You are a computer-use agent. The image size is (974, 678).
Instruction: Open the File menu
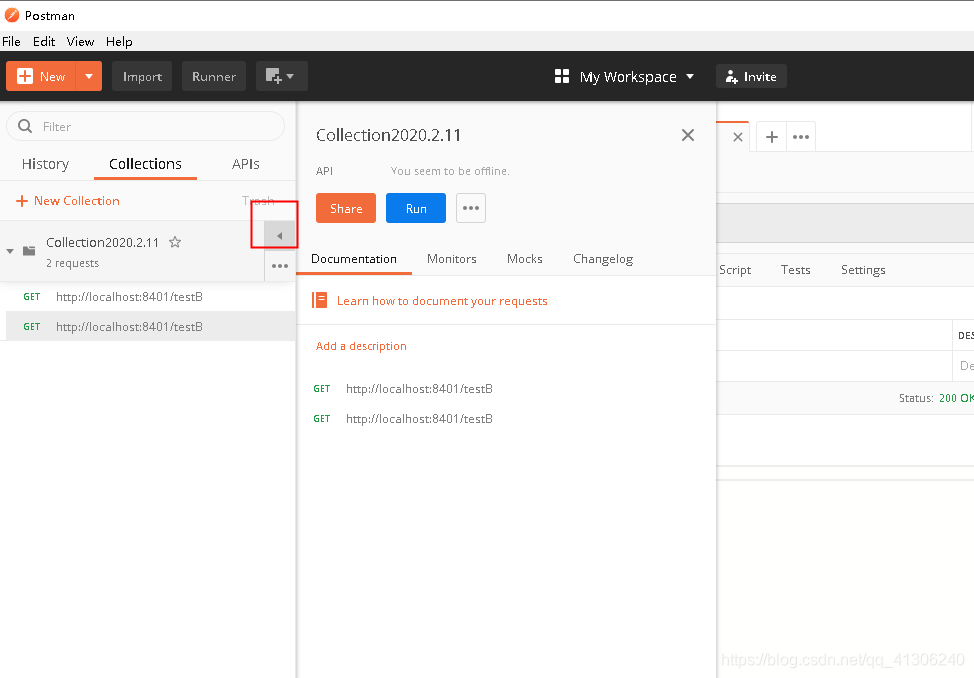coord(11,42)
